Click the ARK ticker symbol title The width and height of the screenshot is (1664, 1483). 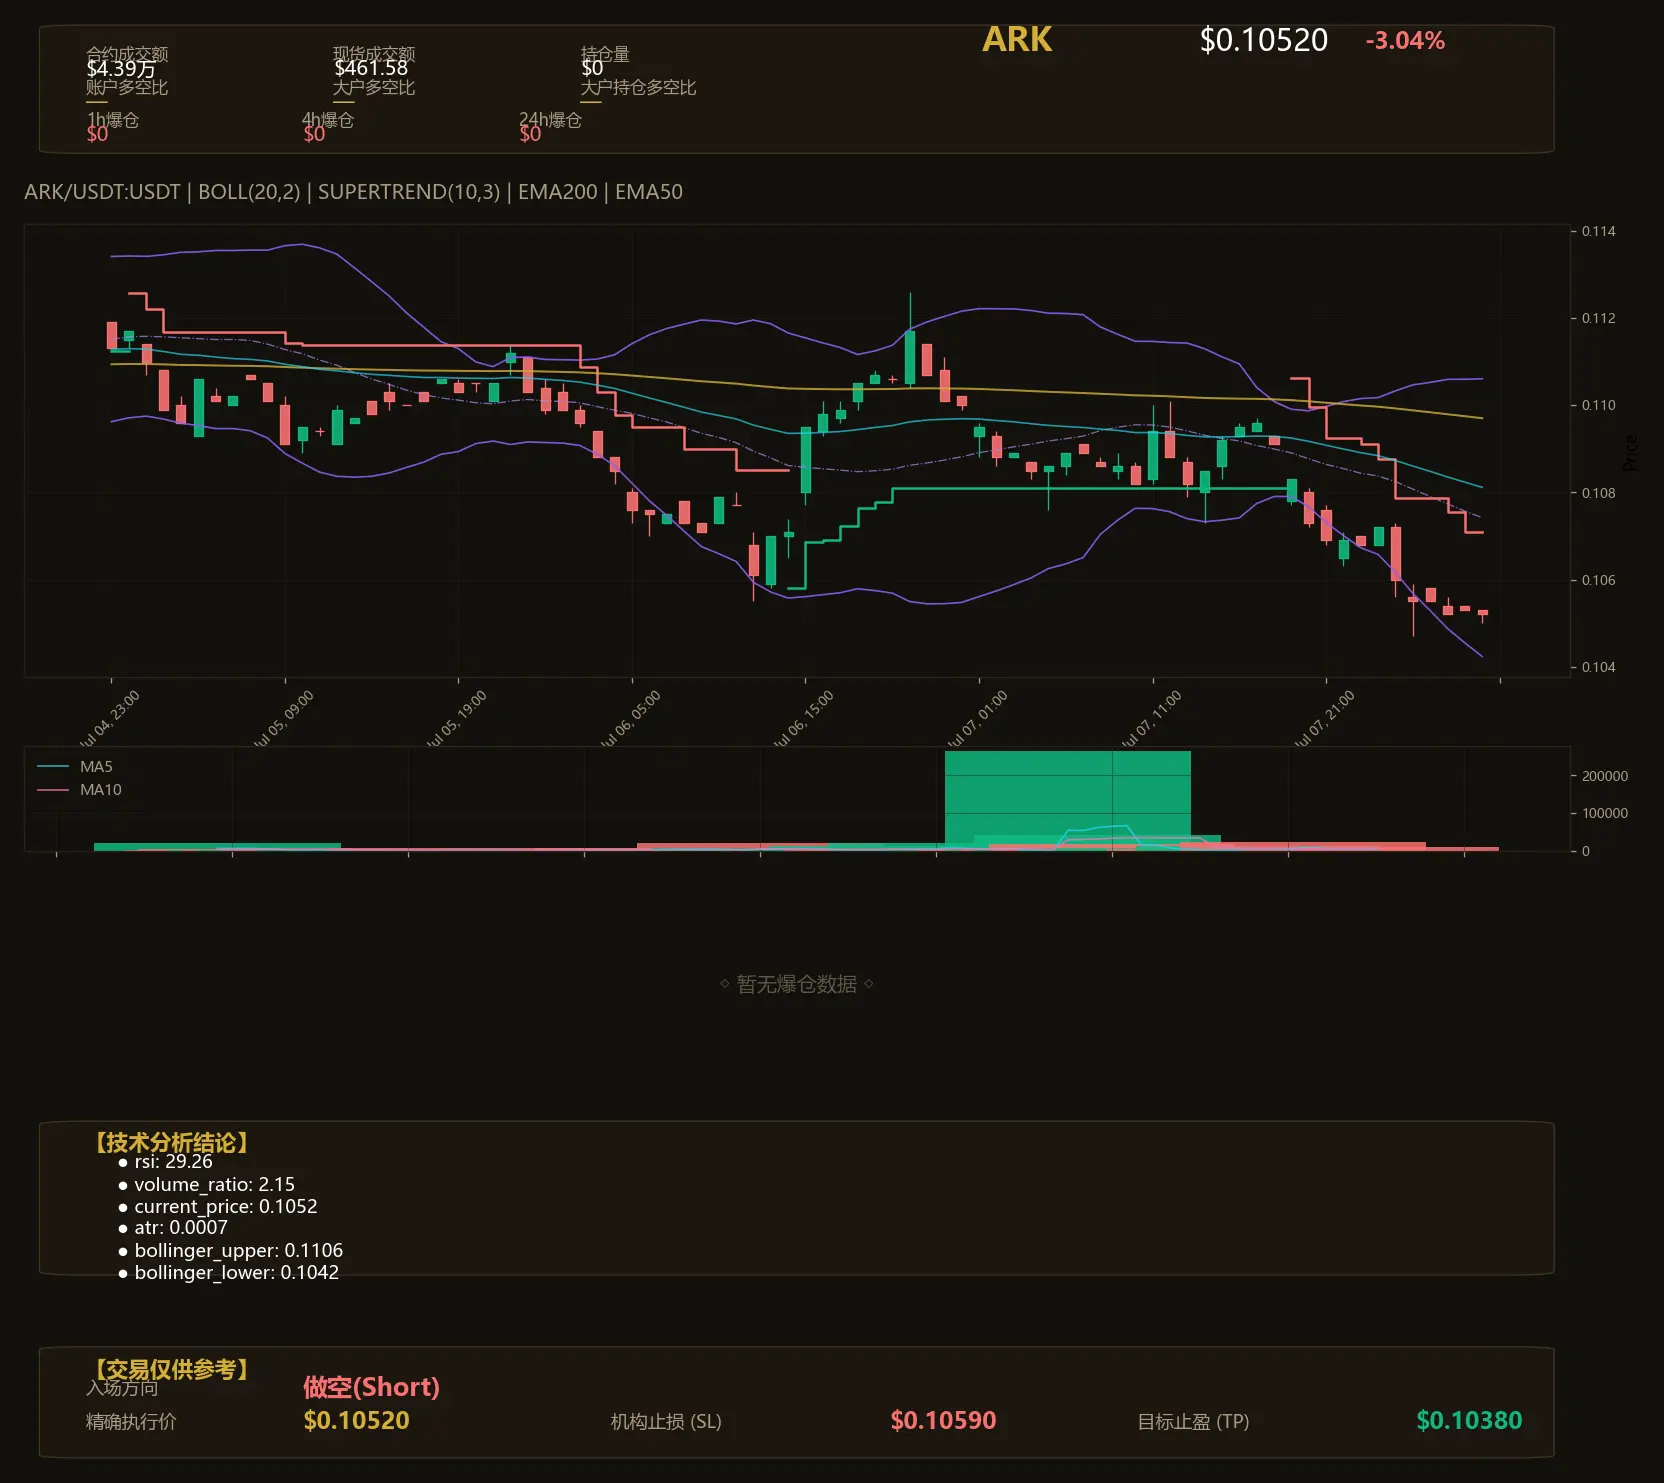pyautogui.click(x=1017, y=40)
